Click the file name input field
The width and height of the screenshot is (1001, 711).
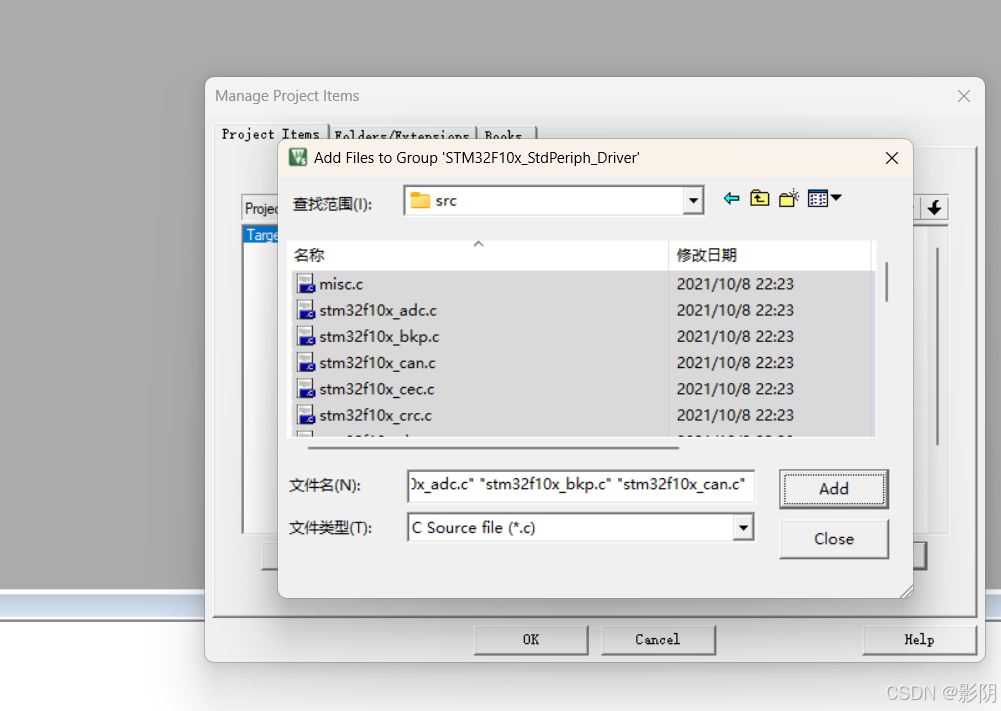[580, 485]
